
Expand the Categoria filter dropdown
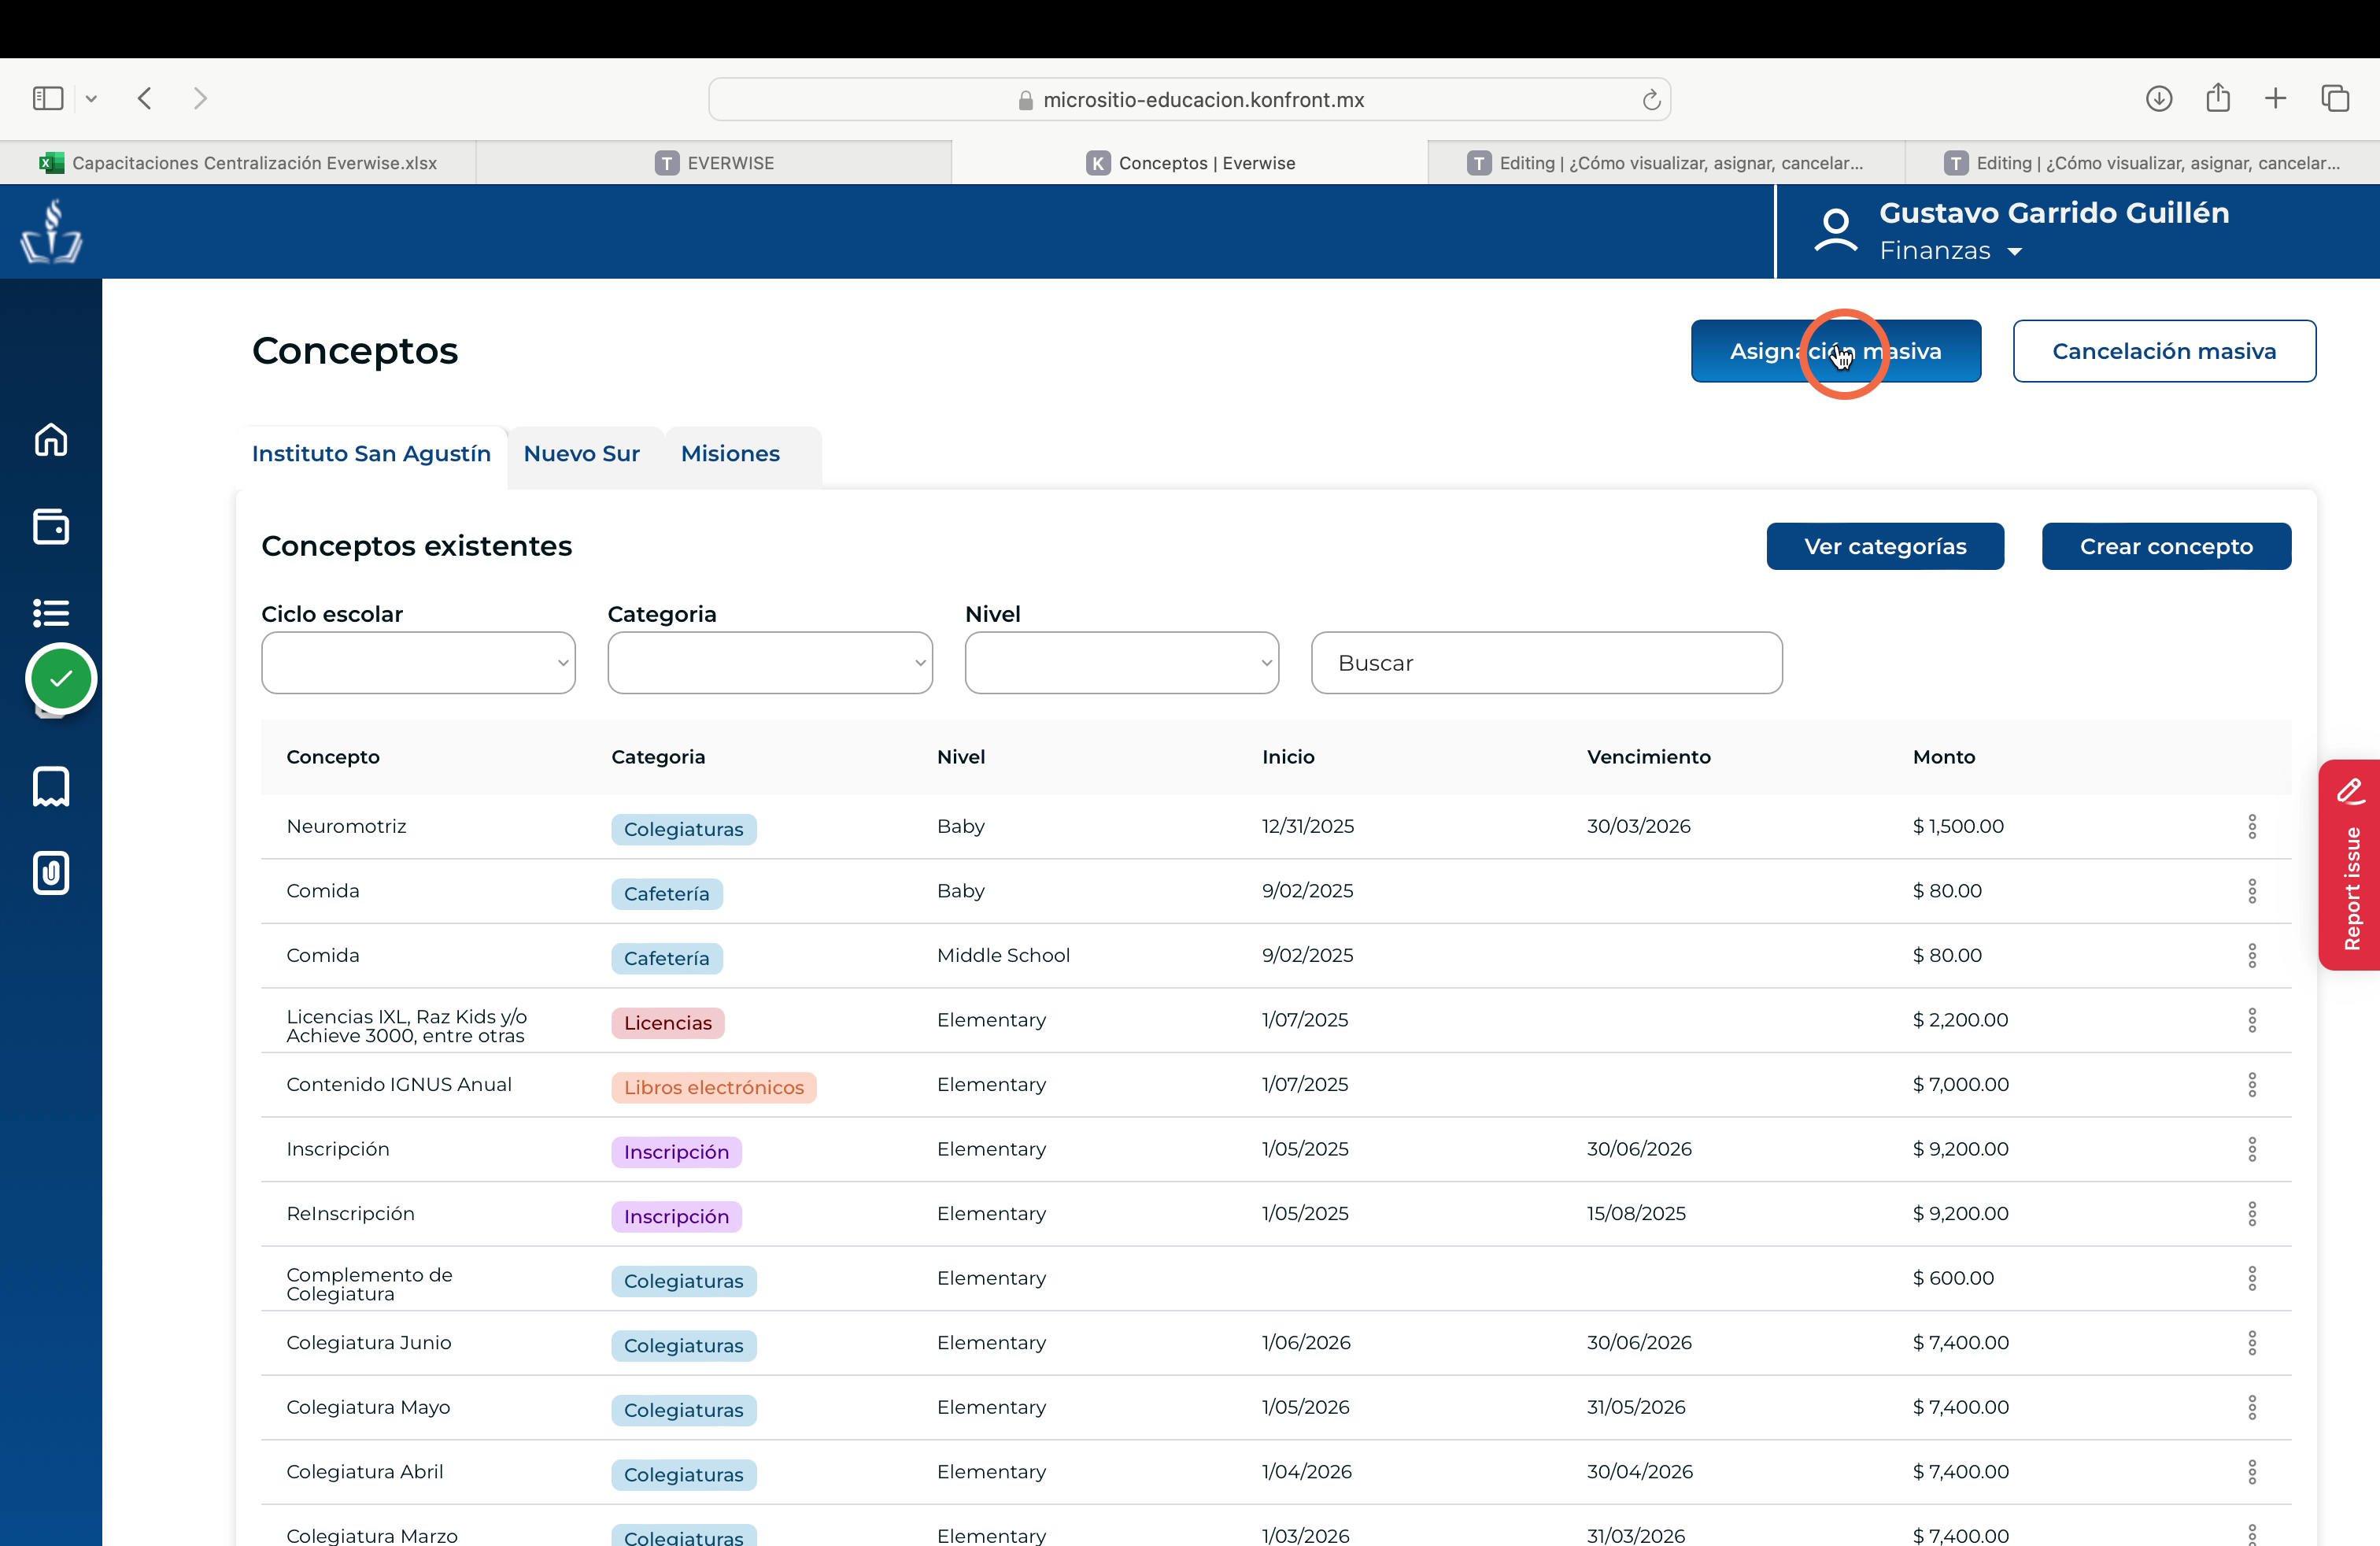pos(770,662)
